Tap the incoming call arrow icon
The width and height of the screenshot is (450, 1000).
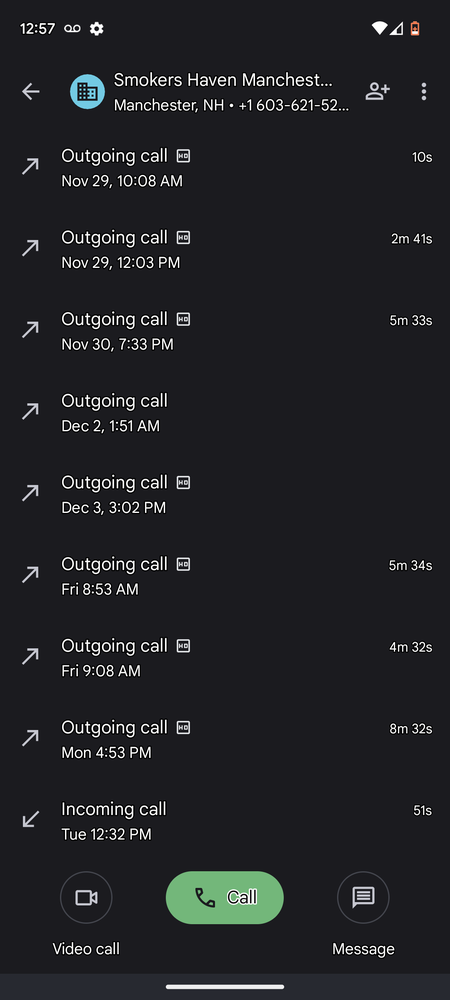click(x=30, y=820)
